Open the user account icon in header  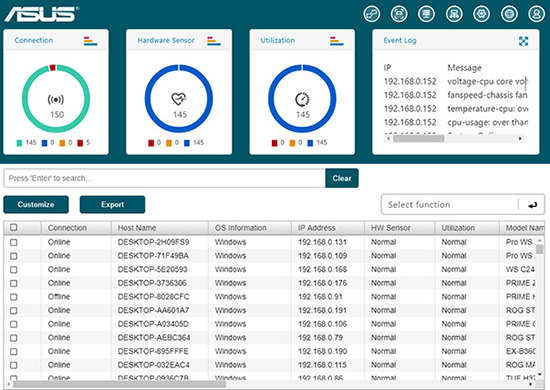(536, 14)
